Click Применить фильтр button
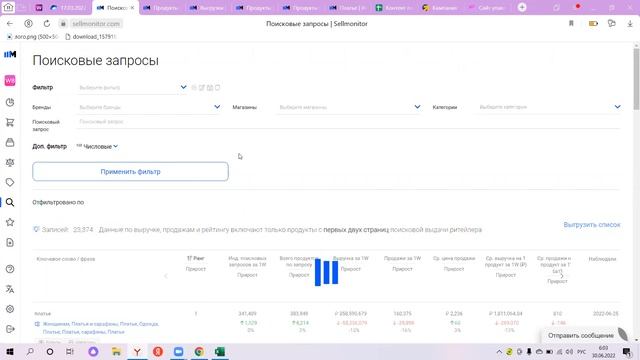The height and width of the screenshot is (360, 640). [130, 171]
